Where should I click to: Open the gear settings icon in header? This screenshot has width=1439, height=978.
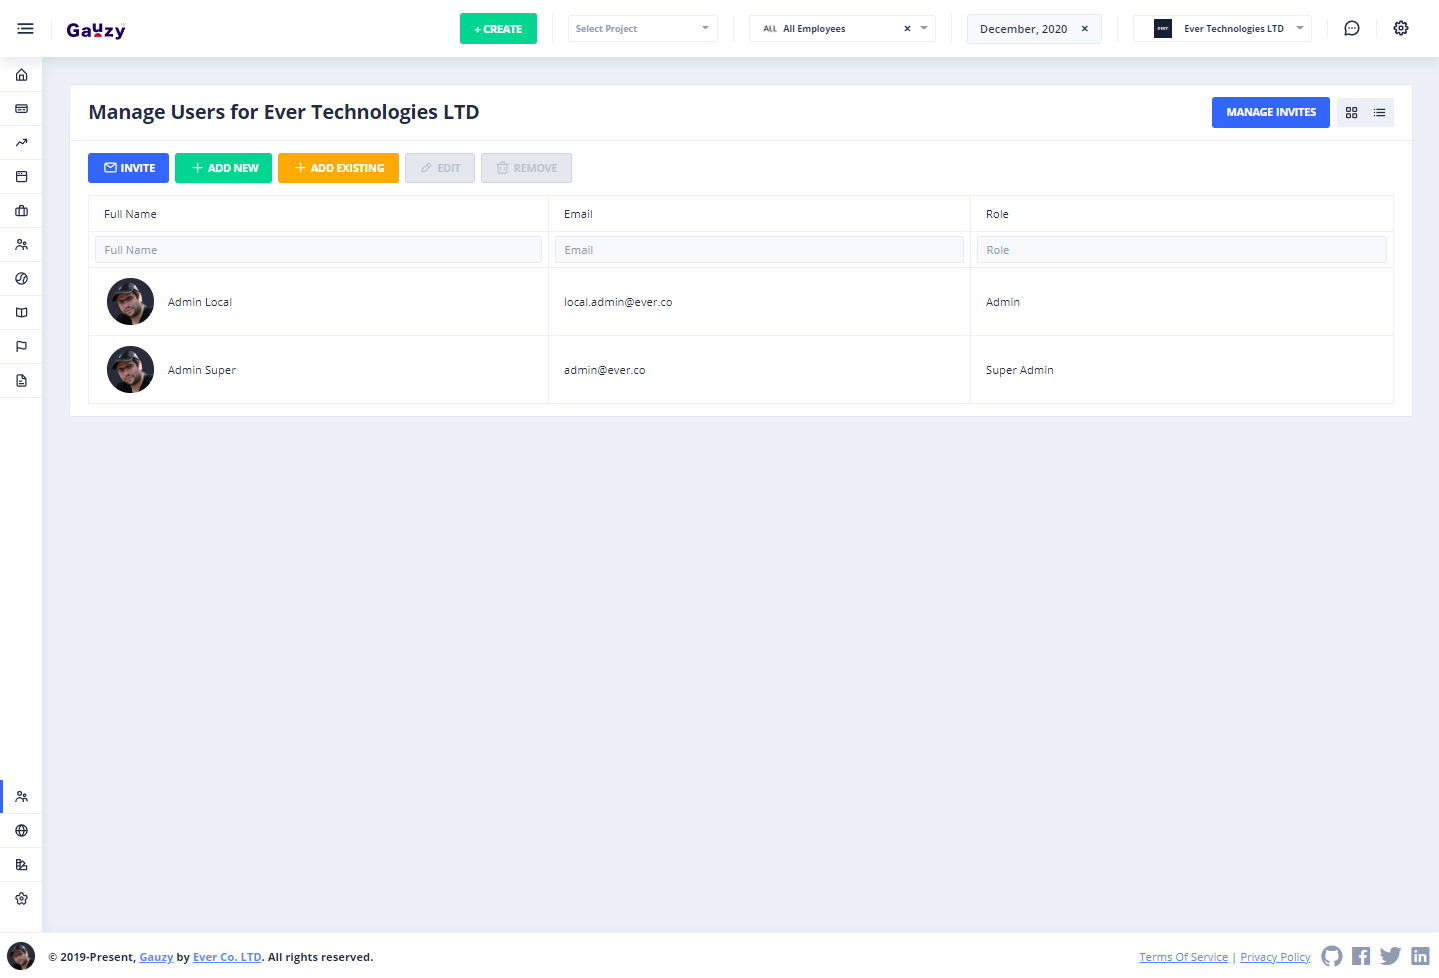click(x=1400, y=29)
